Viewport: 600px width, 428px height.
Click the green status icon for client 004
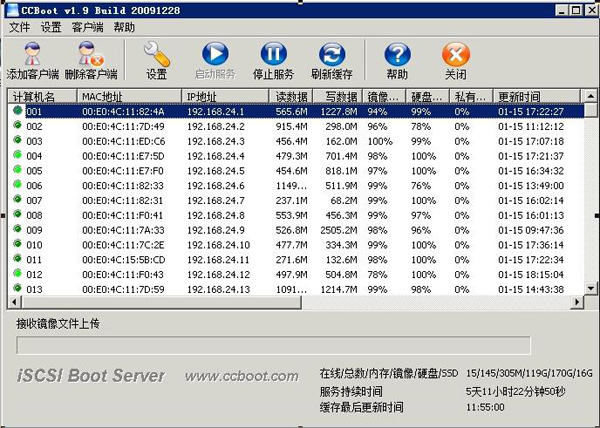[18, 155]
